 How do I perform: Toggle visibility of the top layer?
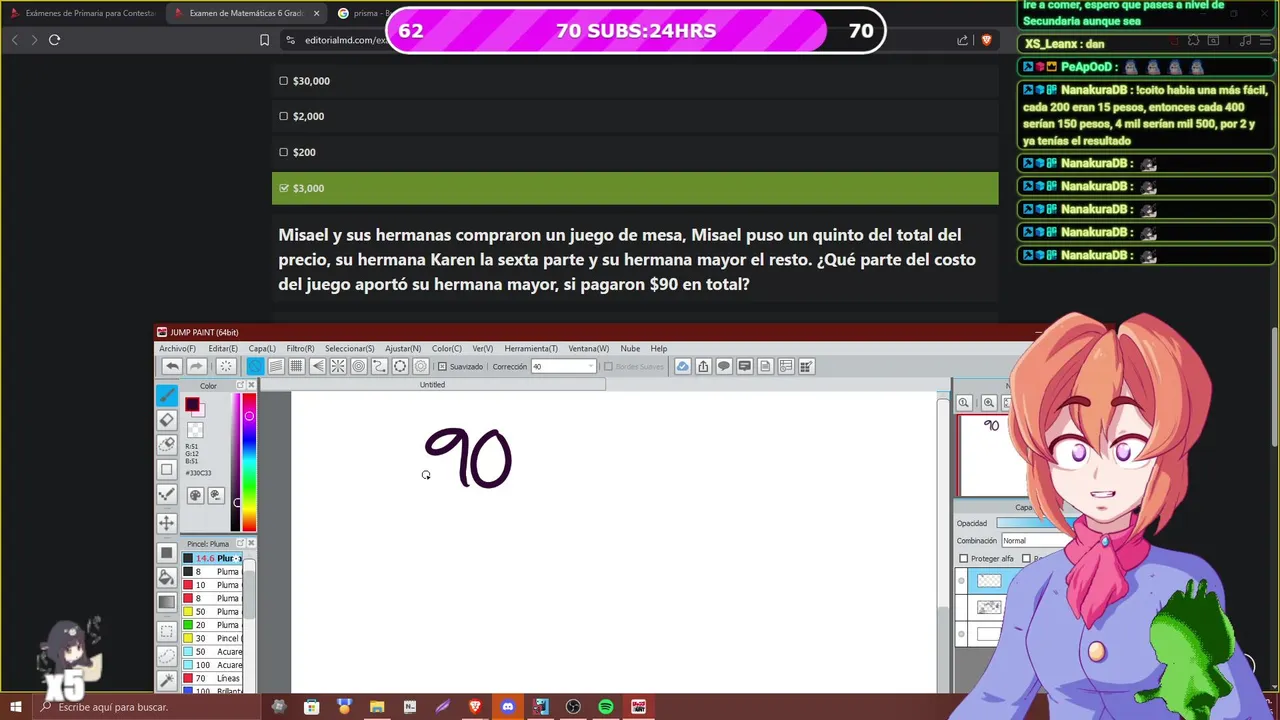pos(962,581)
